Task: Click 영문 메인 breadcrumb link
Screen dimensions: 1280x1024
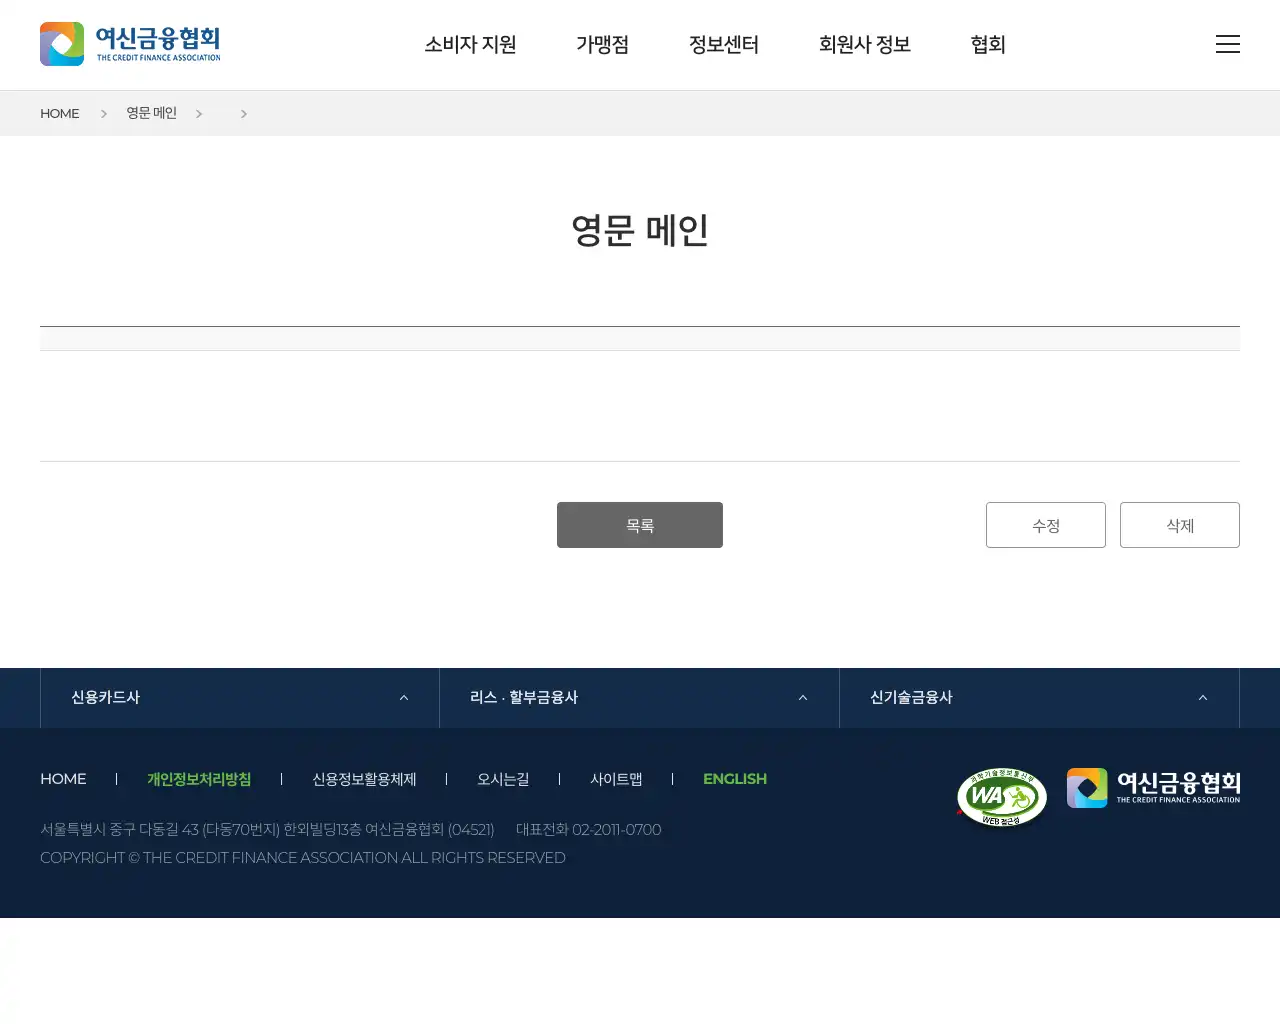Action: pyautogui.click(x=151, y=113)
